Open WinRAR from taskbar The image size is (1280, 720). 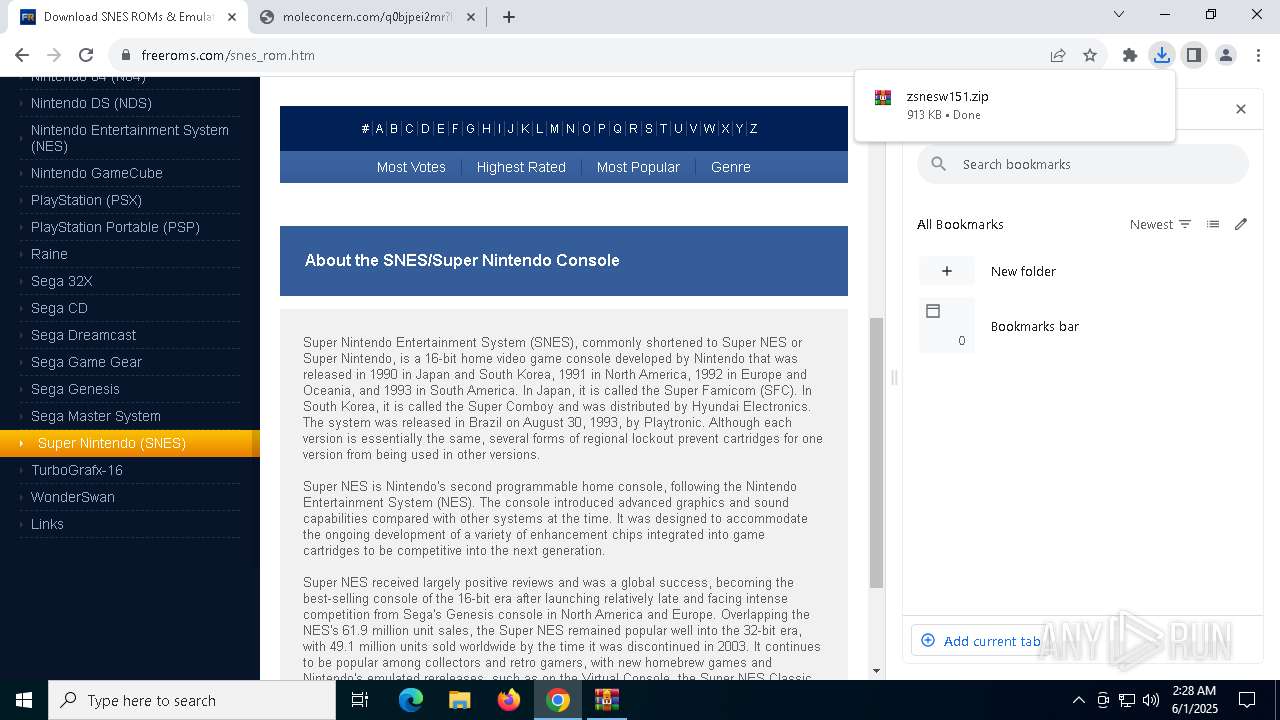pyautogui.click(x=607, y=700)
